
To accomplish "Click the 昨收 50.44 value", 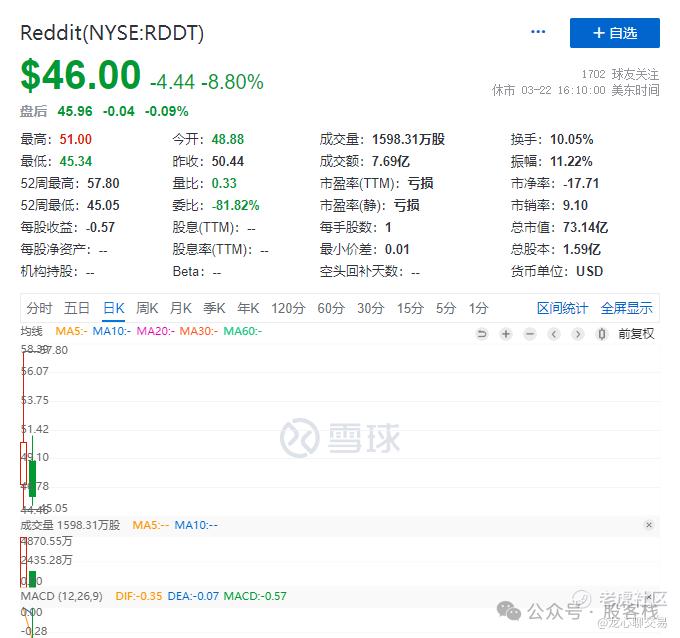I will pyautogui.click(x=228, y=161).
